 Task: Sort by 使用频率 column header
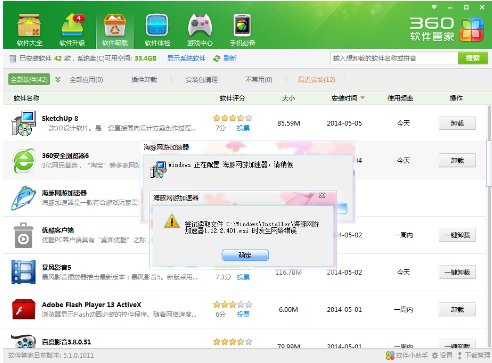click(x=400, y=98)
